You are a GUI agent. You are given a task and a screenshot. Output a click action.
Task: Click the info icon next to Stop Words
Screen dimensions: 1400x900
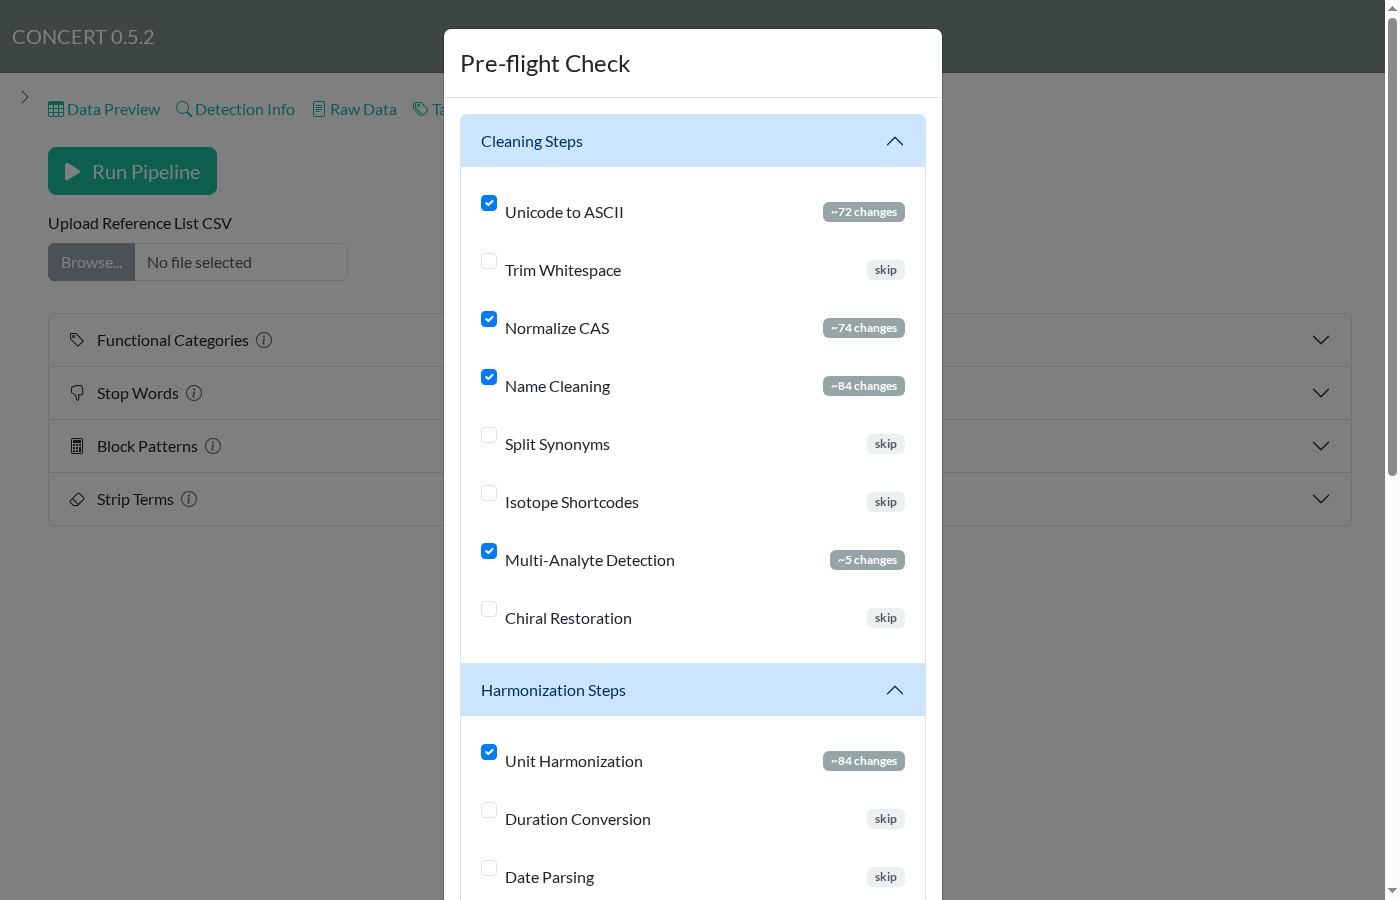coord(194,393)
